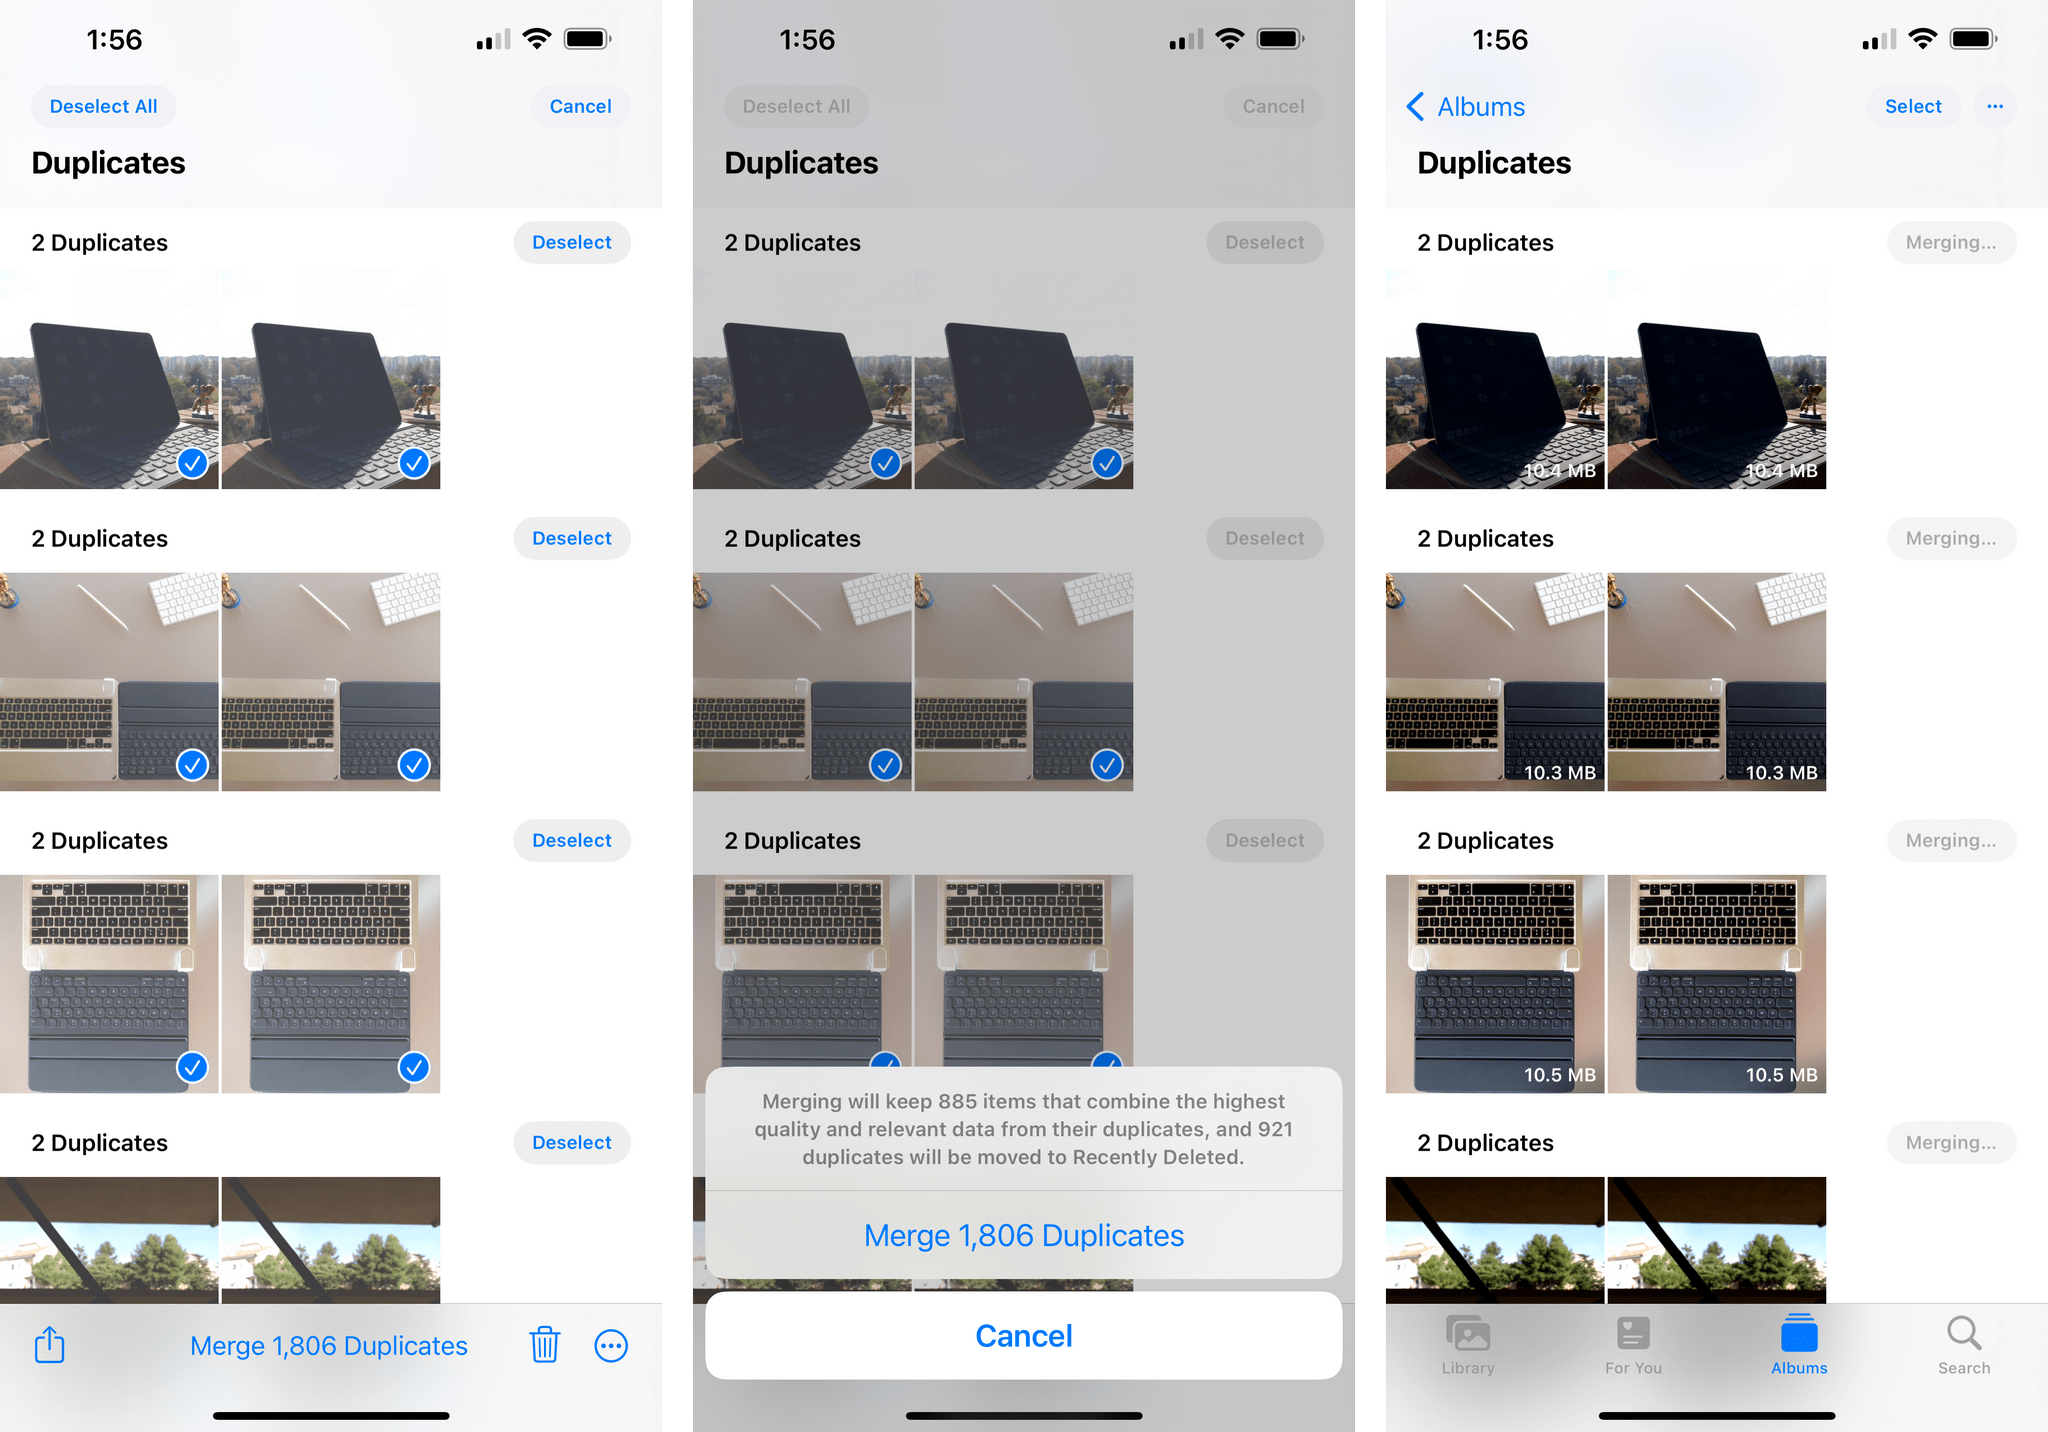Tap Merge 1,806 Duplicates button
This screenshot has width=2048, height=1432.
click(1024, 1236)
